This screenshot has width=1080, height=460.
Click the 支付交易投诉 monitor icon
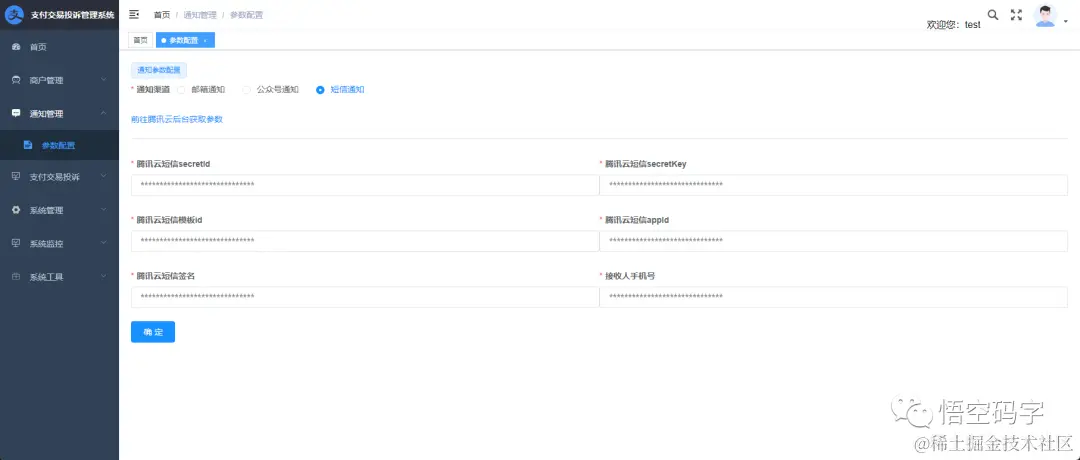point(17,177)
